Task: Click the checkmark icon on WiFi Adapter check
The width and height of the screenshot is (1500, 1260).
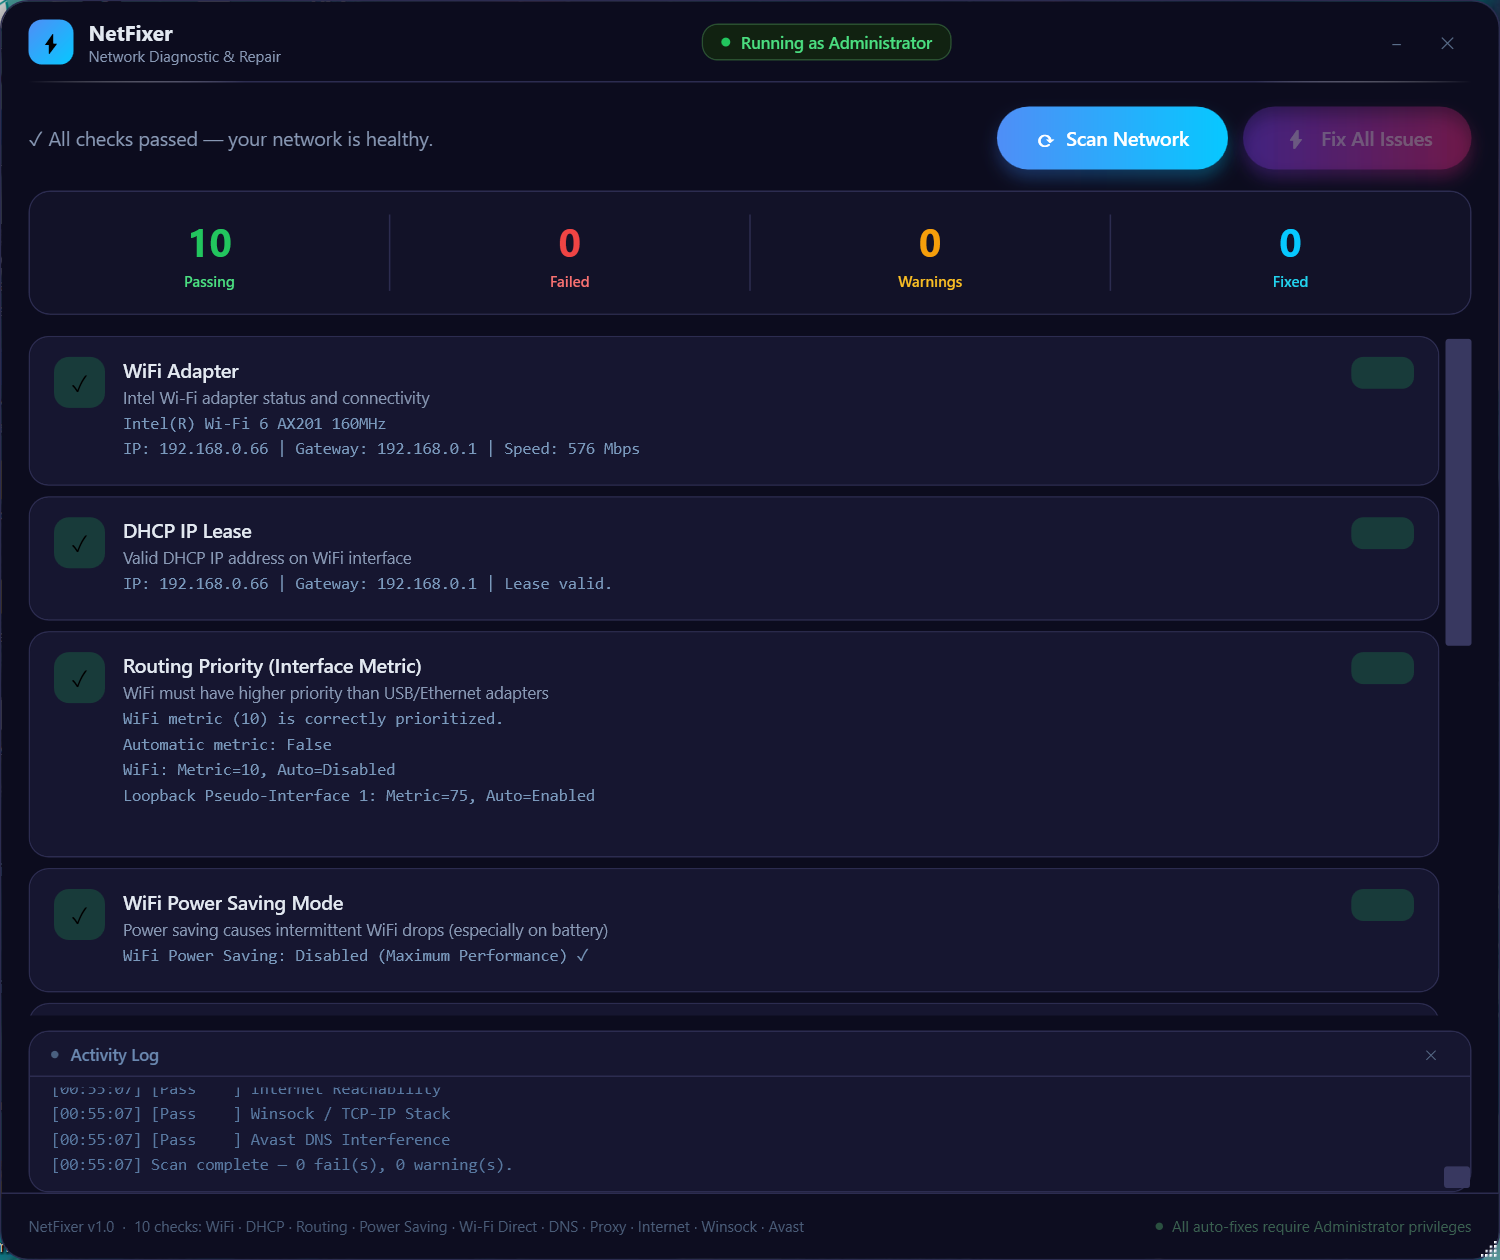Action: (x=79, y=382)
